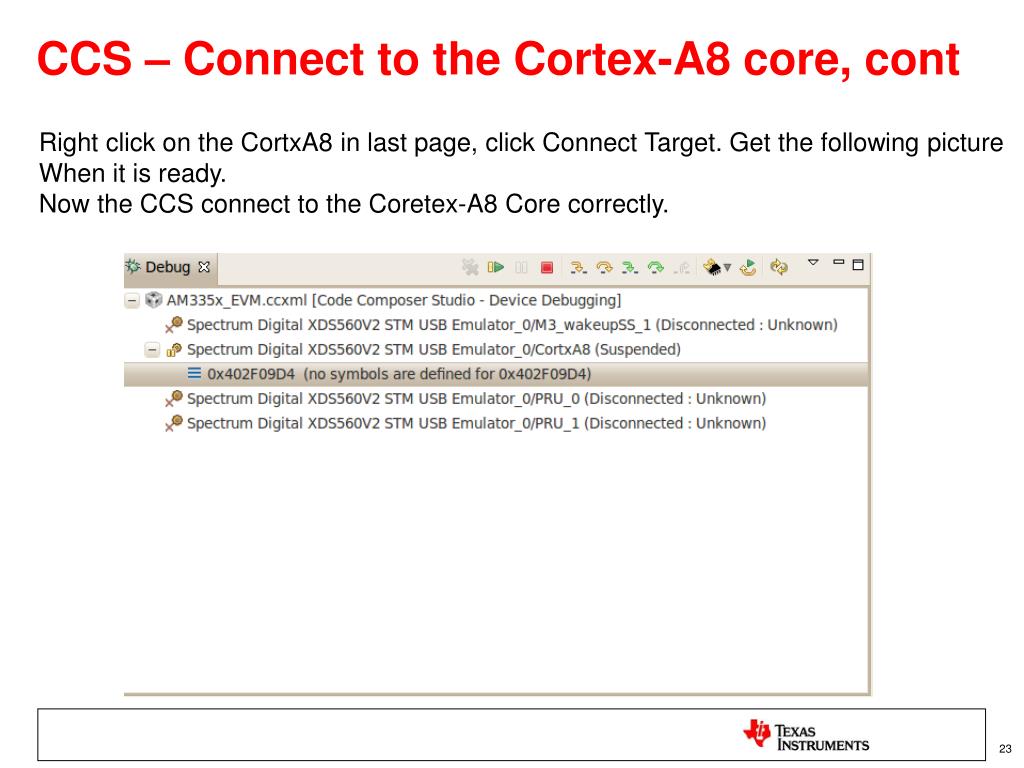The height and width of the screenshot is (768, 1024).
Task: Click the green Assembly Step Over icon
Action: [655, 267]
